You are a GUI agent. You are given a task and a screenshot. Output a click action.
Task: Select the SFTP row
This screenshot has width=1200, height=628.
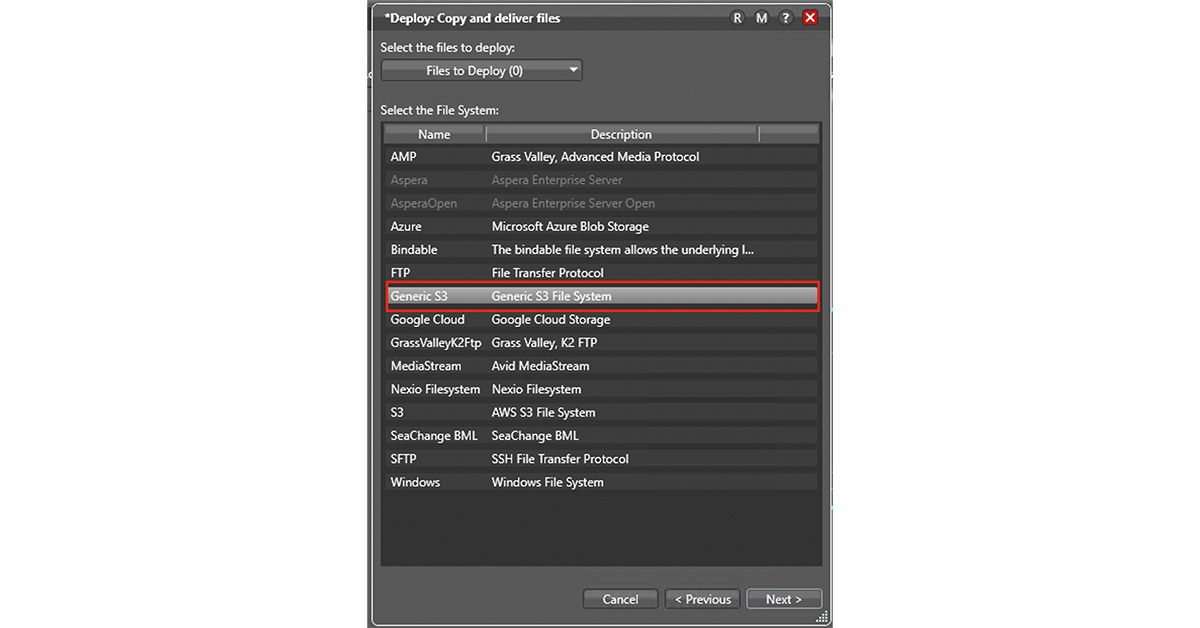[x=602, y=458]
